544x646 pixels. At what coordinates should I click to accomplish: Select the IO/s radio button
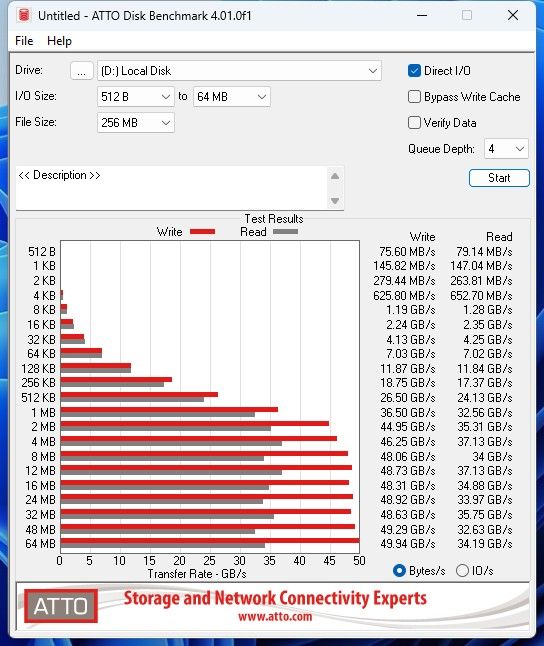point(462,571)
